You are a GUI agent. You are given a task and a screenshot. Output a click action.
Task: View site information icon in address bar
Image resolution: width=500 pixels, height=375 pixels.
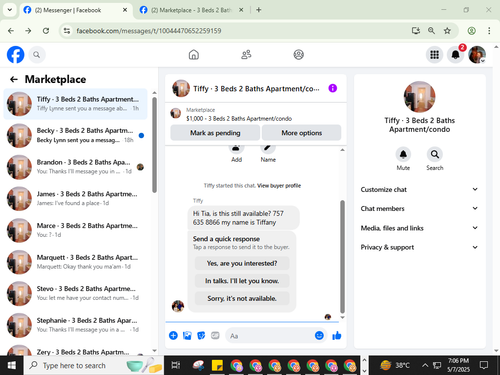pyautogui.click(x=67, y=31)
